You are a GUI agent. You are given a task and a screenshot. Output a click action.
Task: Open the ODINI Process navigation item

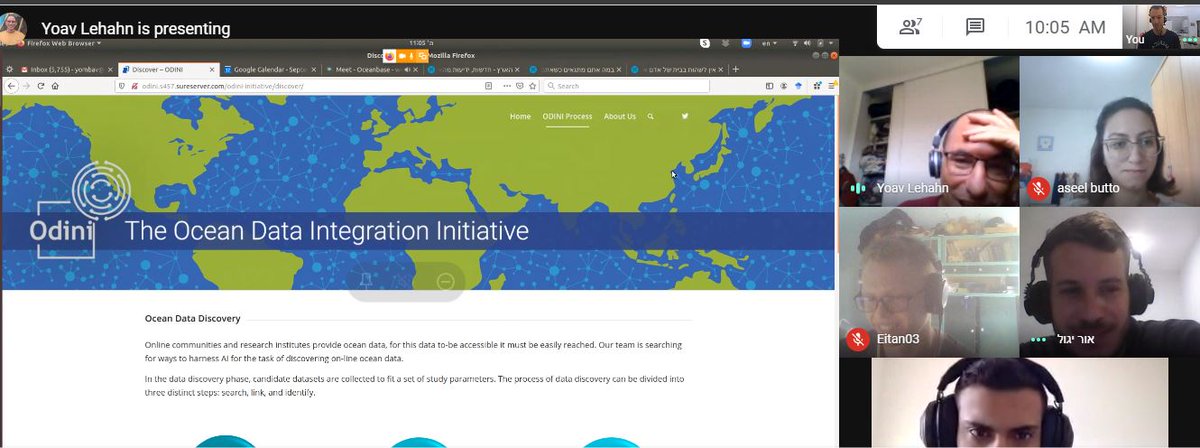[567, 116]
